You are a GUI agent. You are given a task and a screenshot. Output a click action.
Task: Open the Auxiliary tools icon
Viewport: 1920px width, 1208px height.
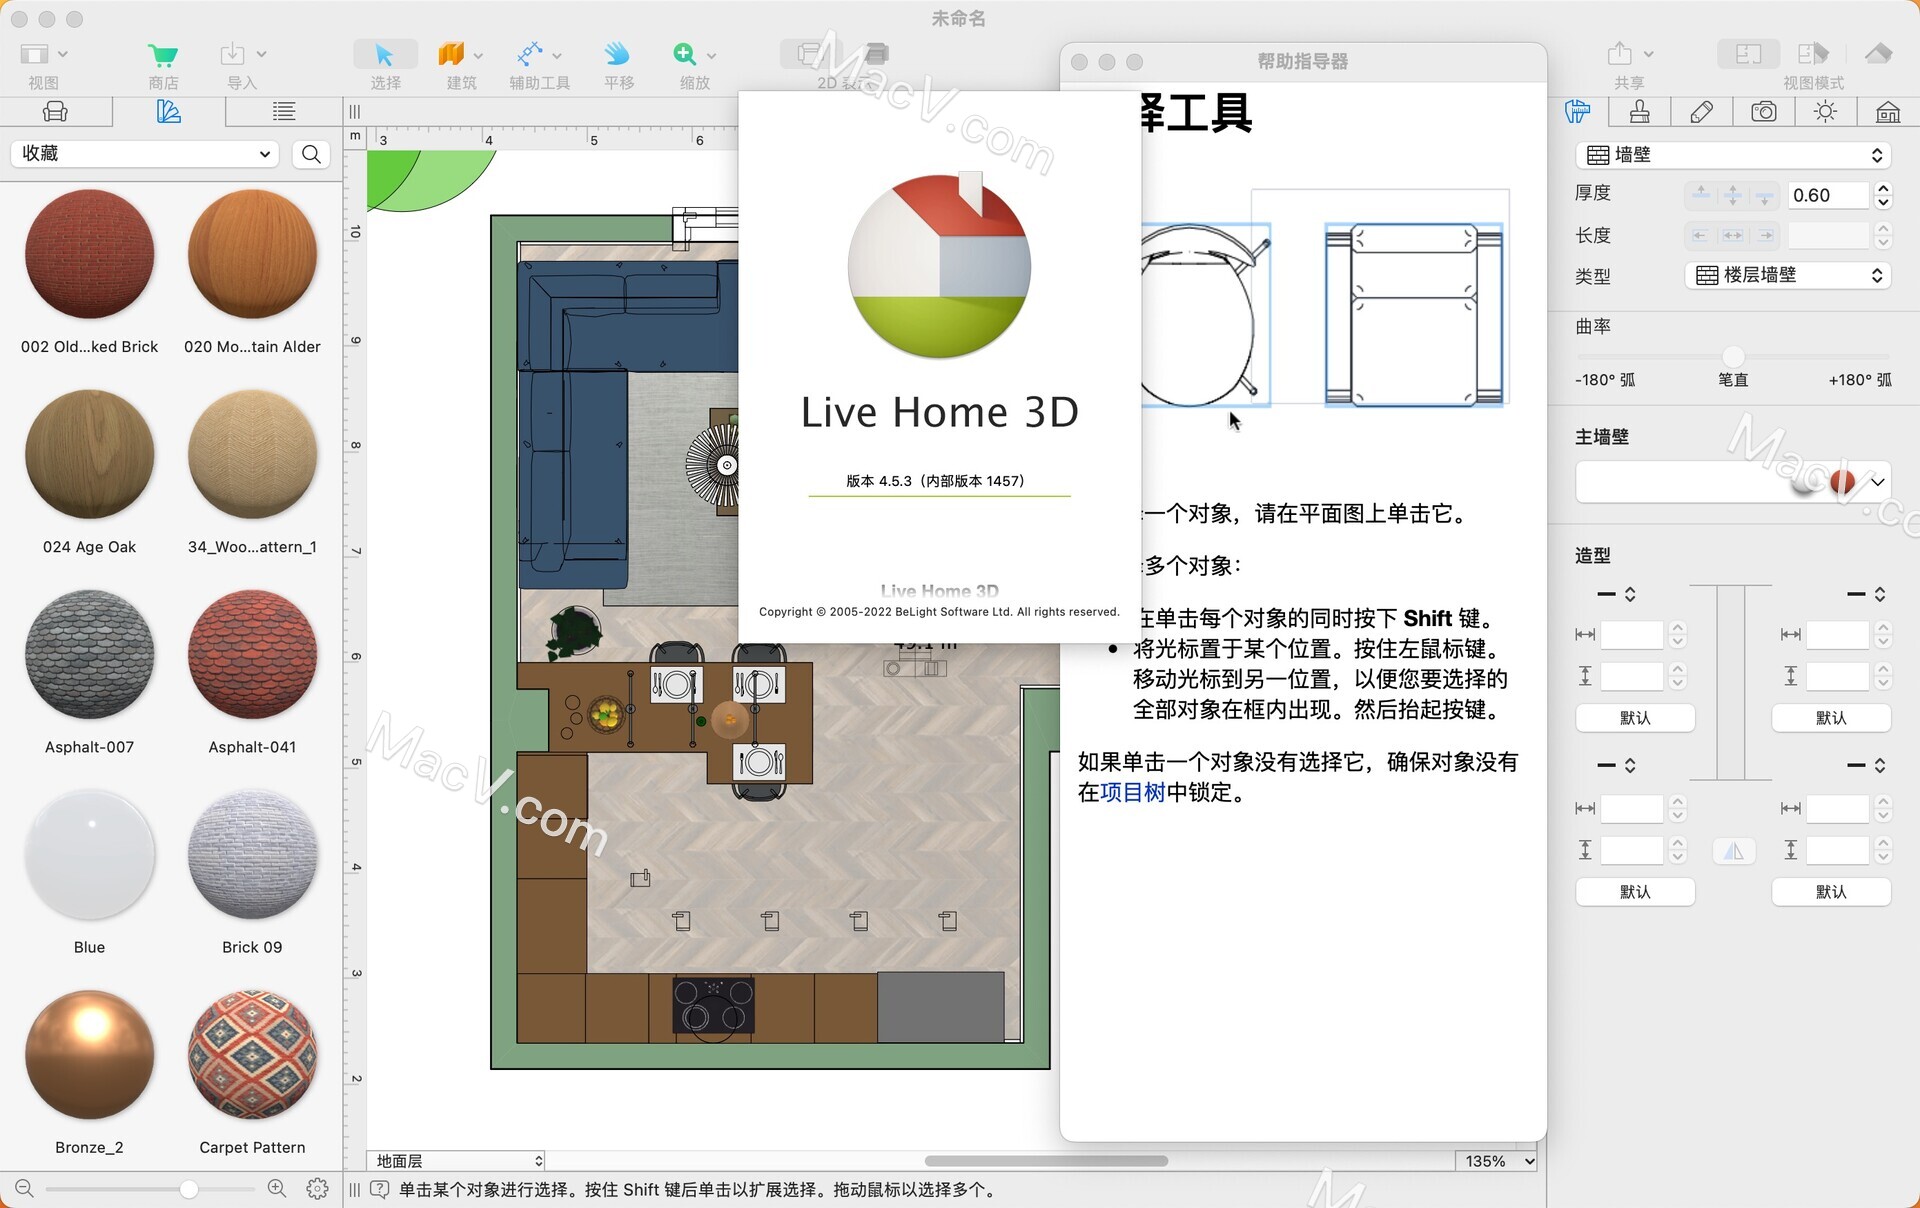(x=529, y=54)
